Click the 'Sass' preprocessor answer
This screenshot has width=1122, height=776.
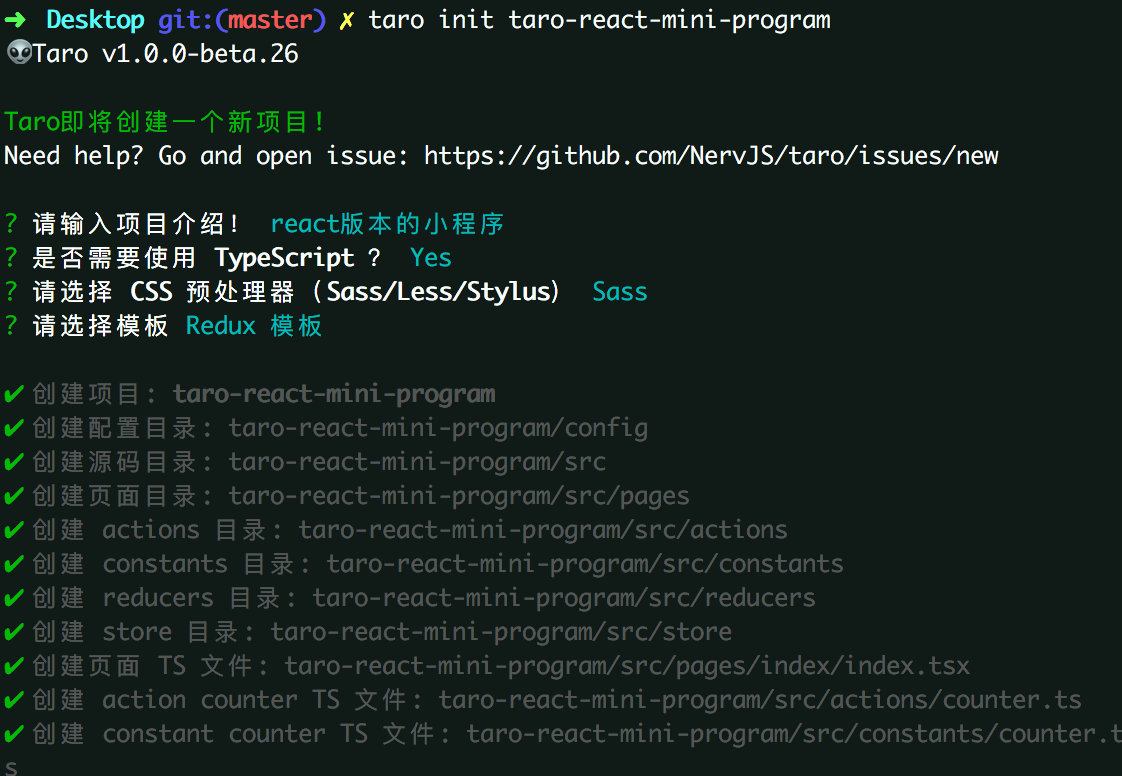[x=620, y=292]
